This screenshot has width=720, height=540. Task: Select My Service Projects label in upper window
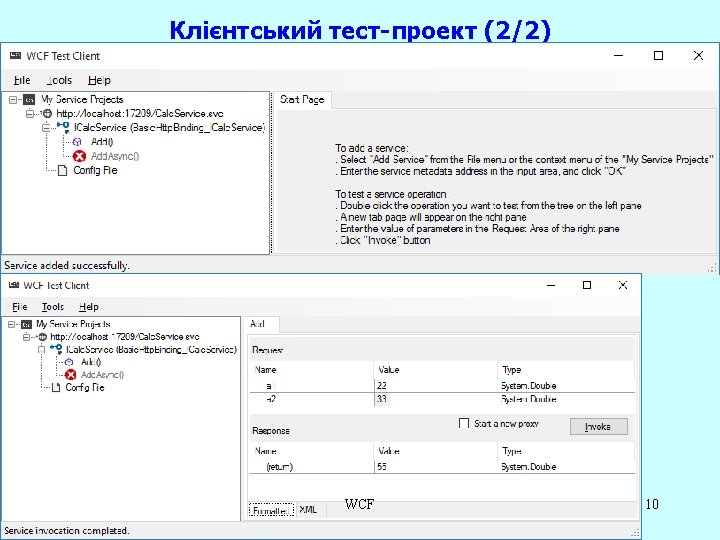pyautogui.click(x=82, y=100)
